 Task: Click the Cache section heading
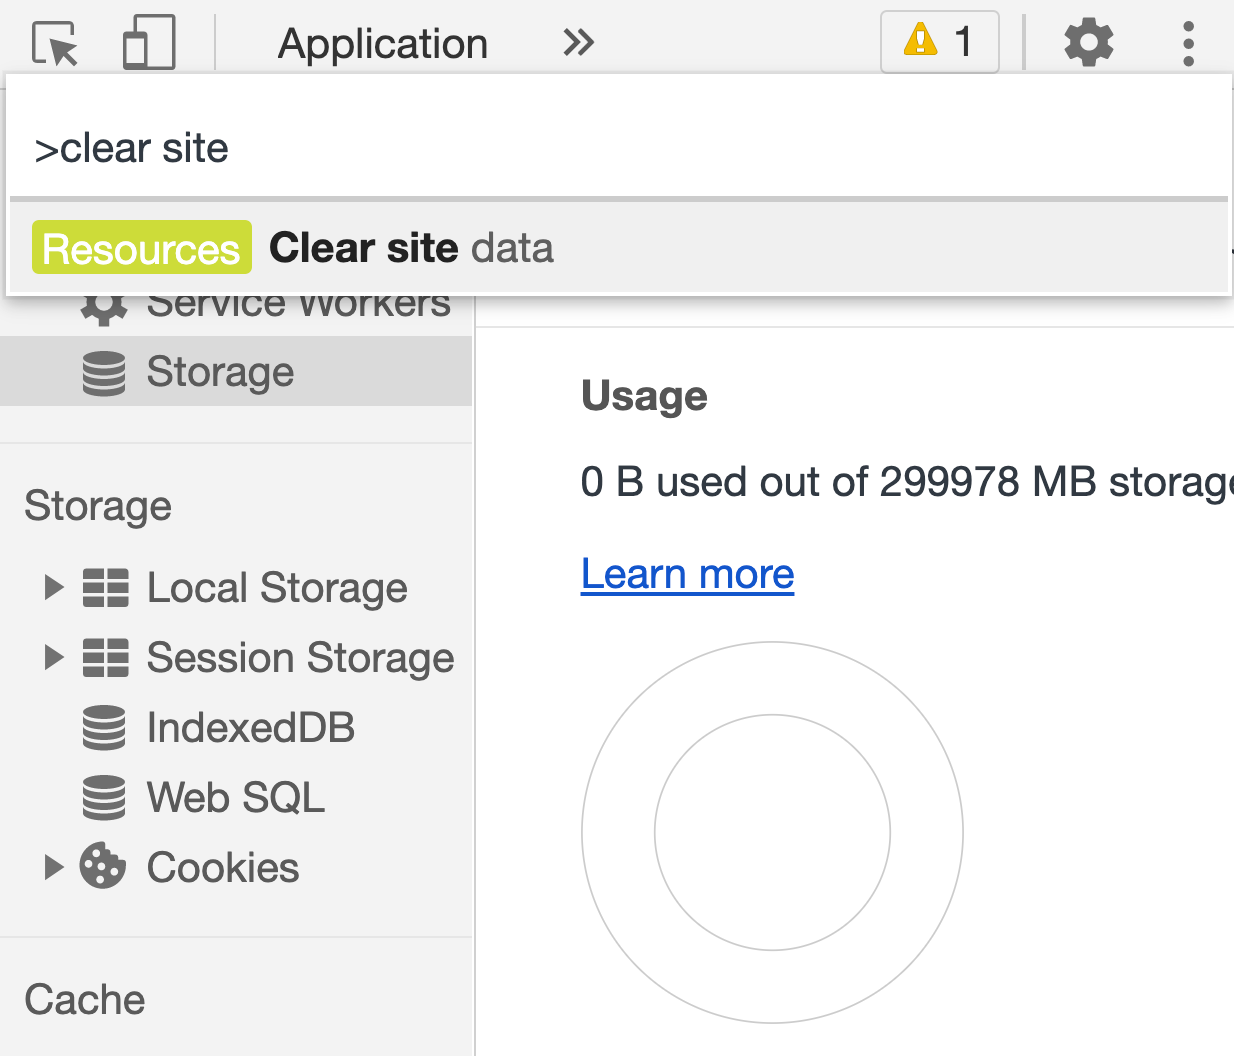pos(85,1000)
